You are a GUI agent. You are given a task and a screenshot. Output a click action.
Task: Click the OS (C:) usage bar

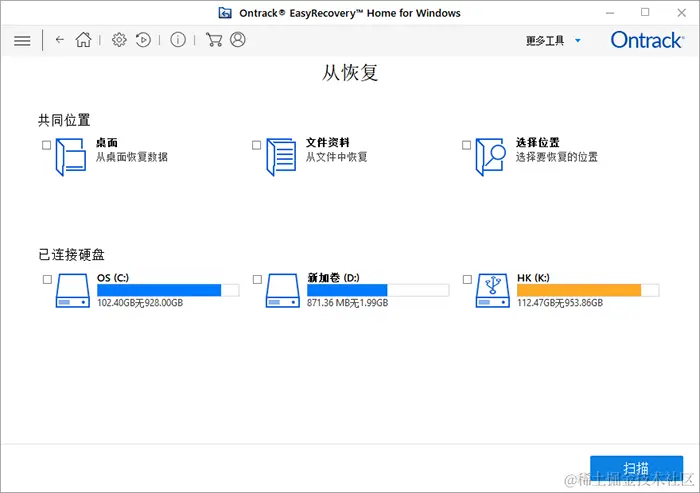(168, 290)
